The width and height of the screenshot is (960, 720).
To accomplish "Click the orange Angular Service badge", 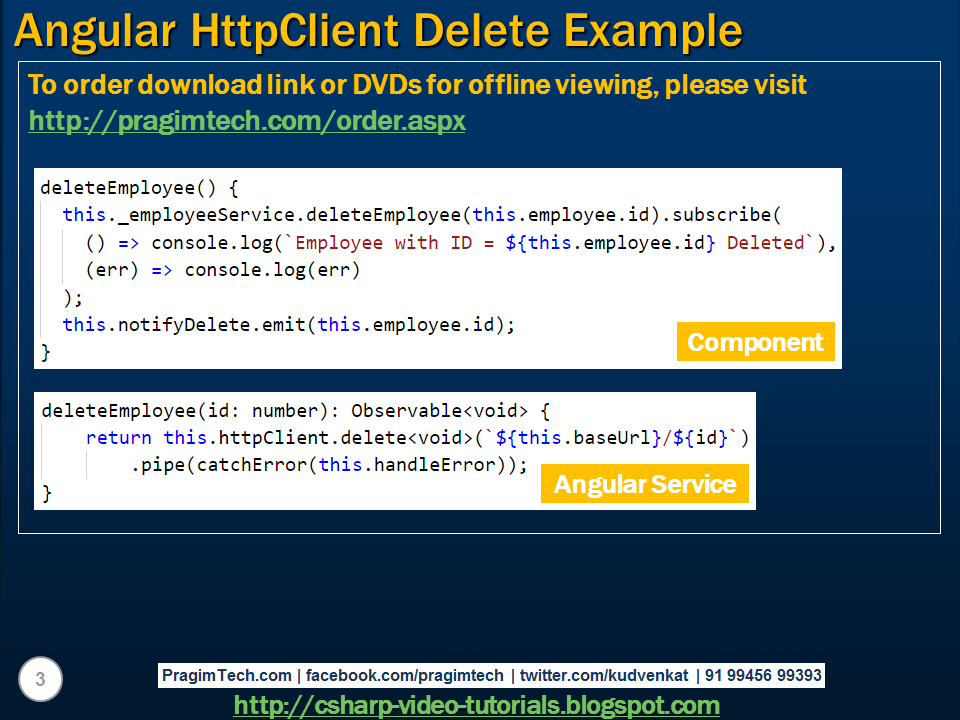I will pos(645,483).
